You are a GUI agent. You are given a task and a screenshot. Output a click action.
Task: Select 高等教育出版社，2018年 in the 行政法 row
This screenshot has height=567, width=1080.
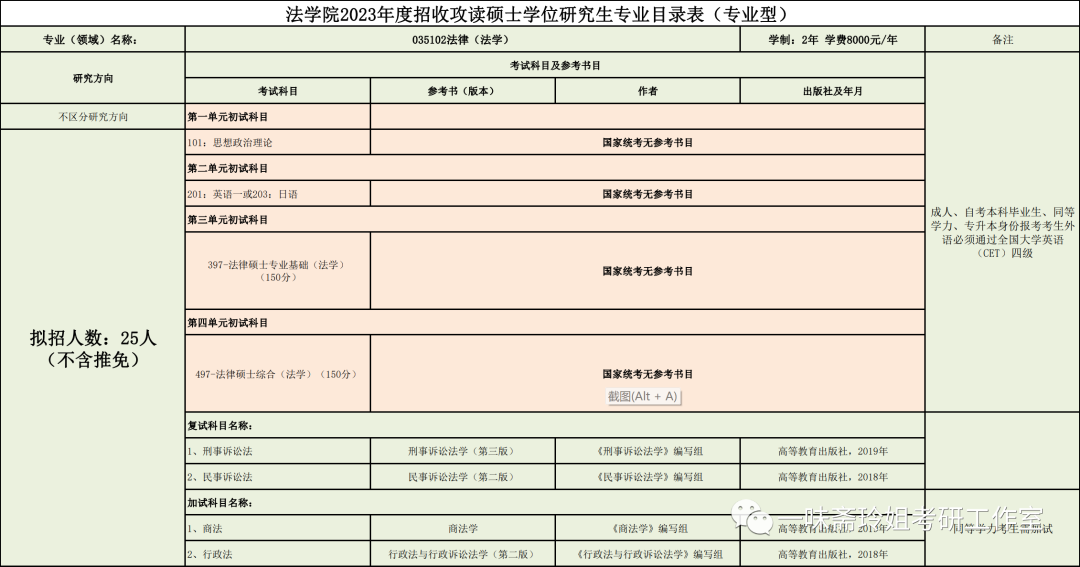point(833,554)
